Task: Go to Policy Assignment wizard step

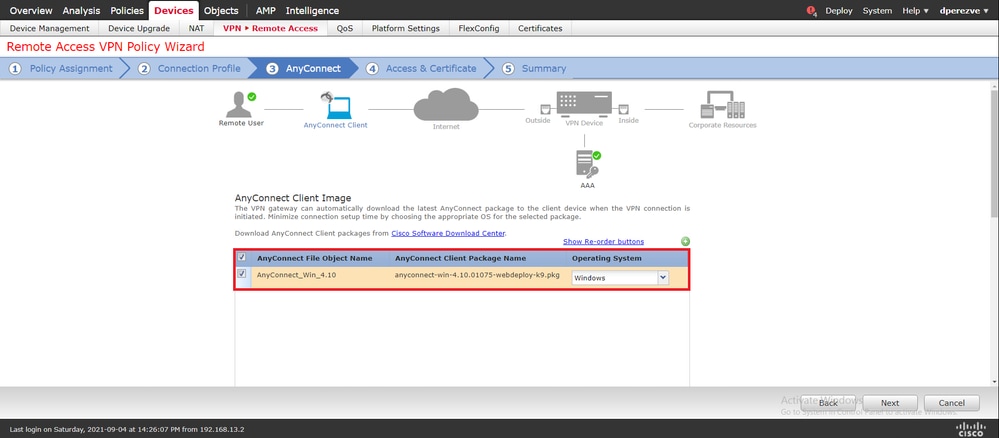Action: click(62, 68)
